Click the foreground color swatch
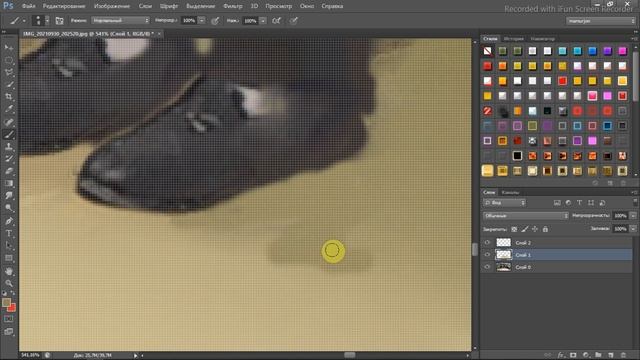The image size is (640, 360). 6,302
